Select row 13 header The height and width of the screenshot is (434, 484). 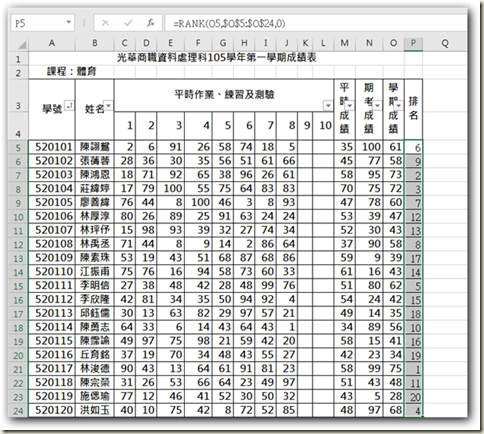click(x=18, y=258)
